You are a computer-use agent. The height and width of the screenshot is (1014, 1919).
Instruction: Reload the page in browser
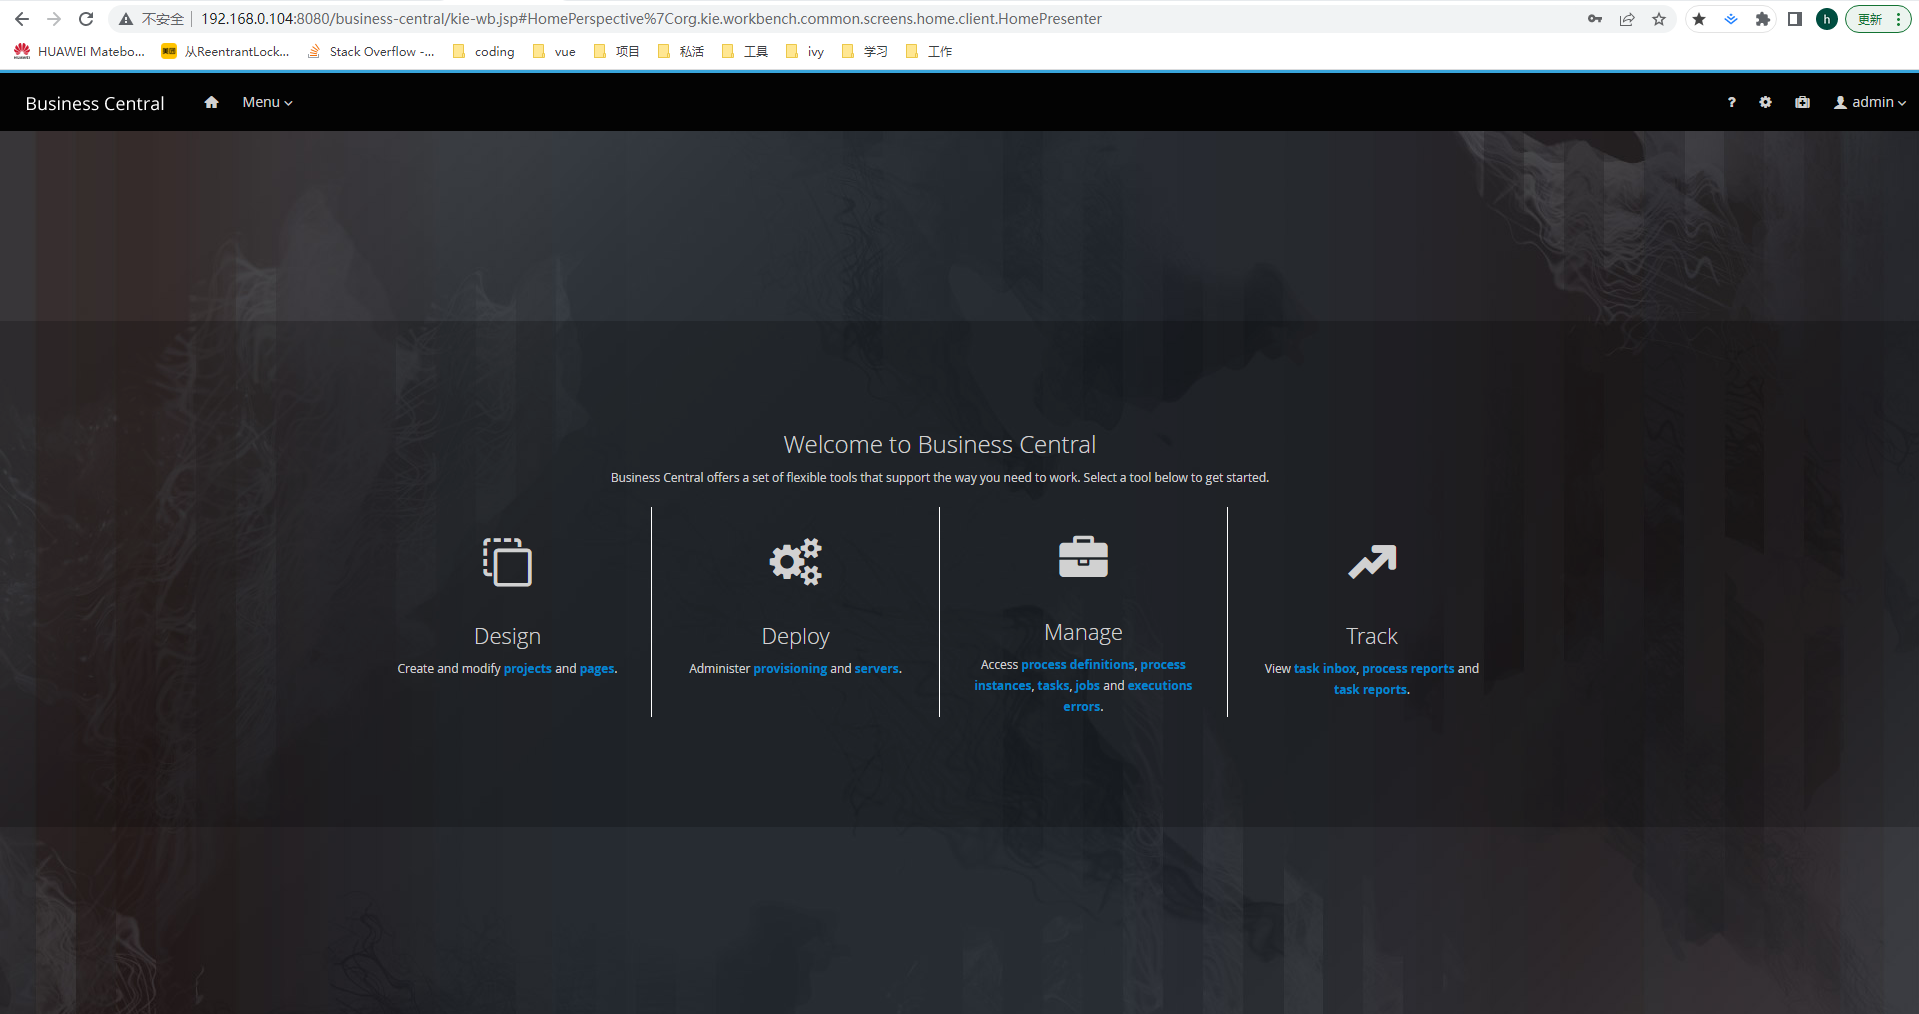click(86, 19)
